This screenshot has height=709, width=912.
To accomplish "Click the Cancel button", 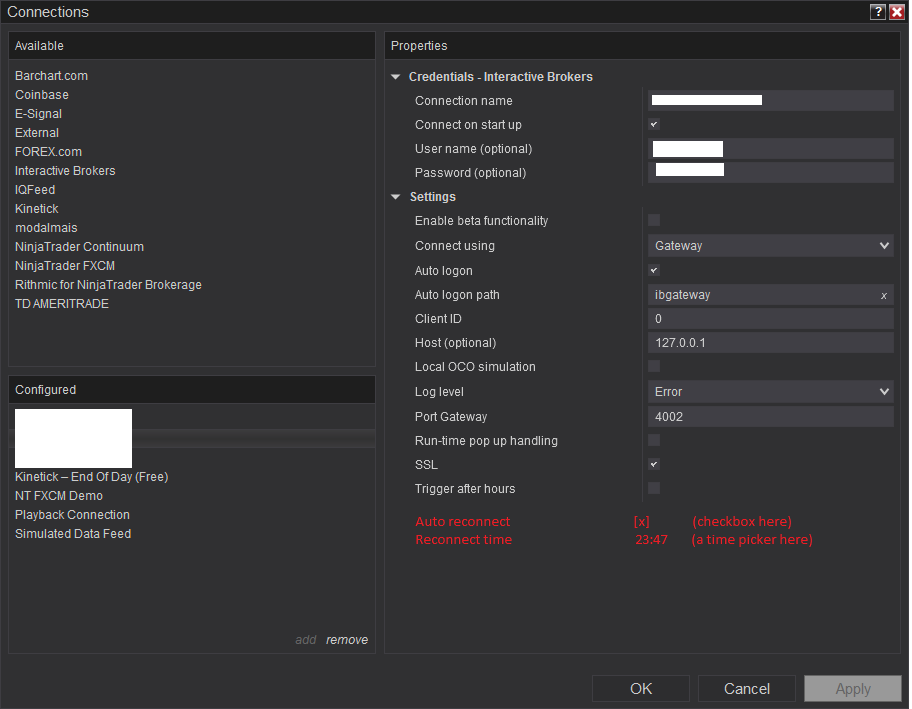I will [747, 689].
